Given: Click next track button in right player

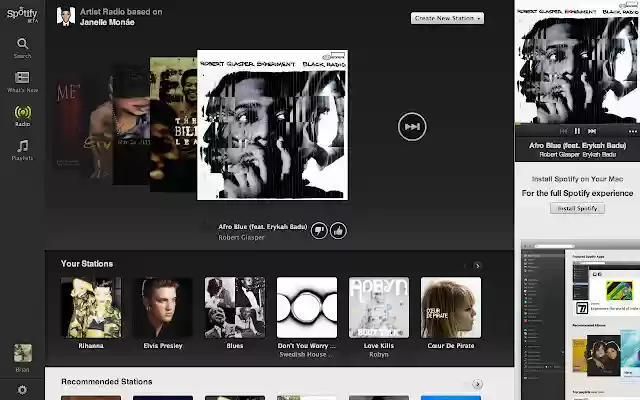Looking at the screenshot, I should click(x=592, y=131).
